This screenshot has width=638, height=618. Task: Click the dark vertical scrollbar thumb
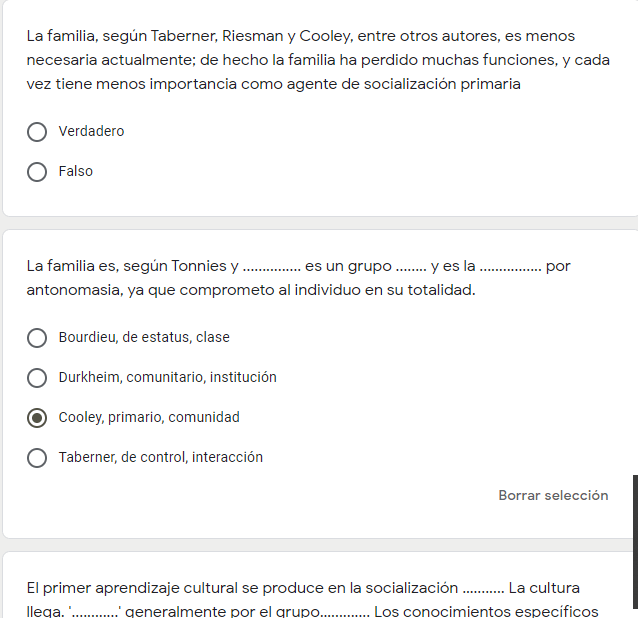pos(635,540)
